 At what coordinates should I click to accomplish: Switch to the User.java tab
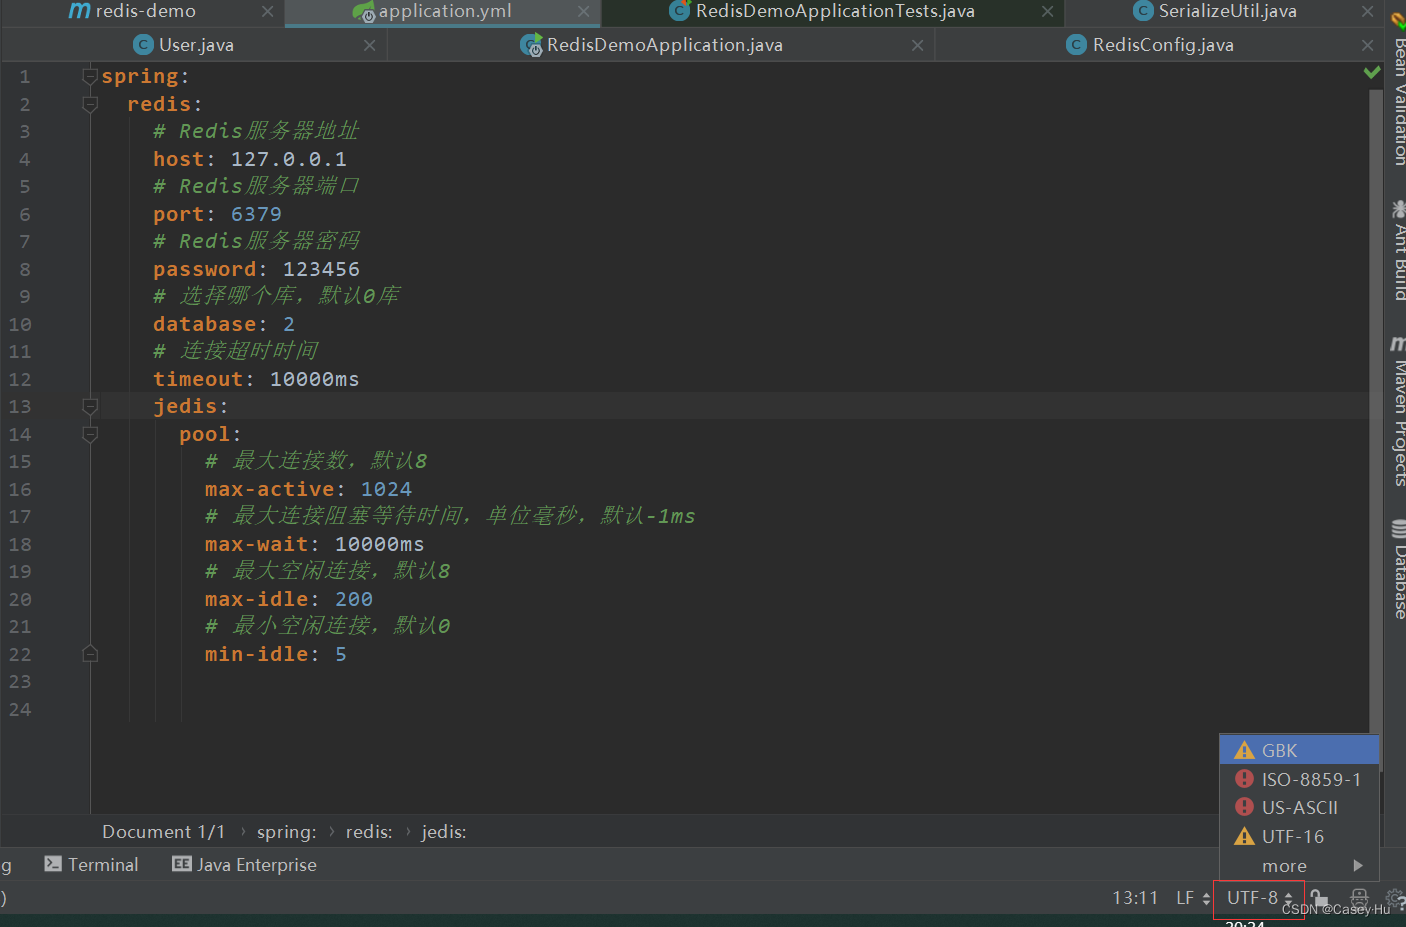click(x=195, y=44)
